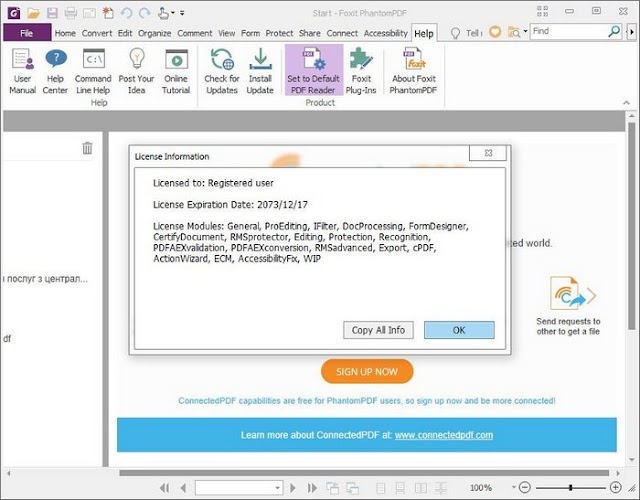Click the hand tool icon in quick access

(163, 13)
